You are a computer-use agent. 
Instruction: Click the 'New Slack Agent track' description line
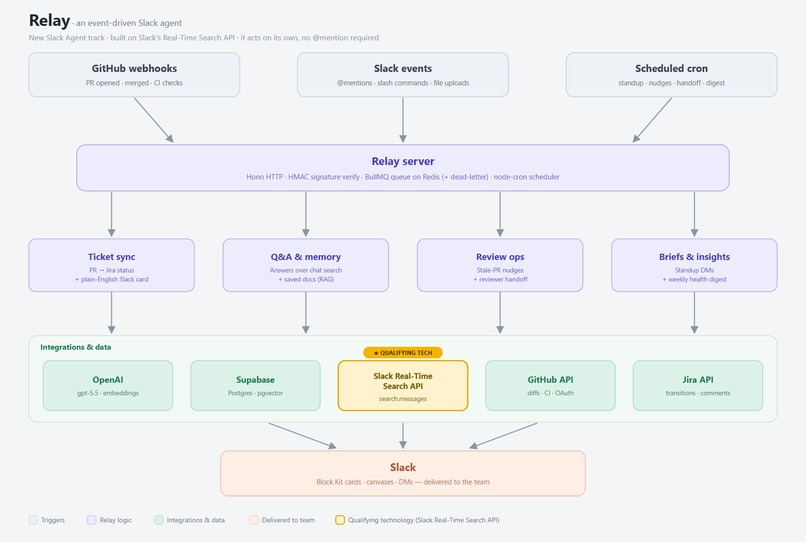click(x=204, y=38)
